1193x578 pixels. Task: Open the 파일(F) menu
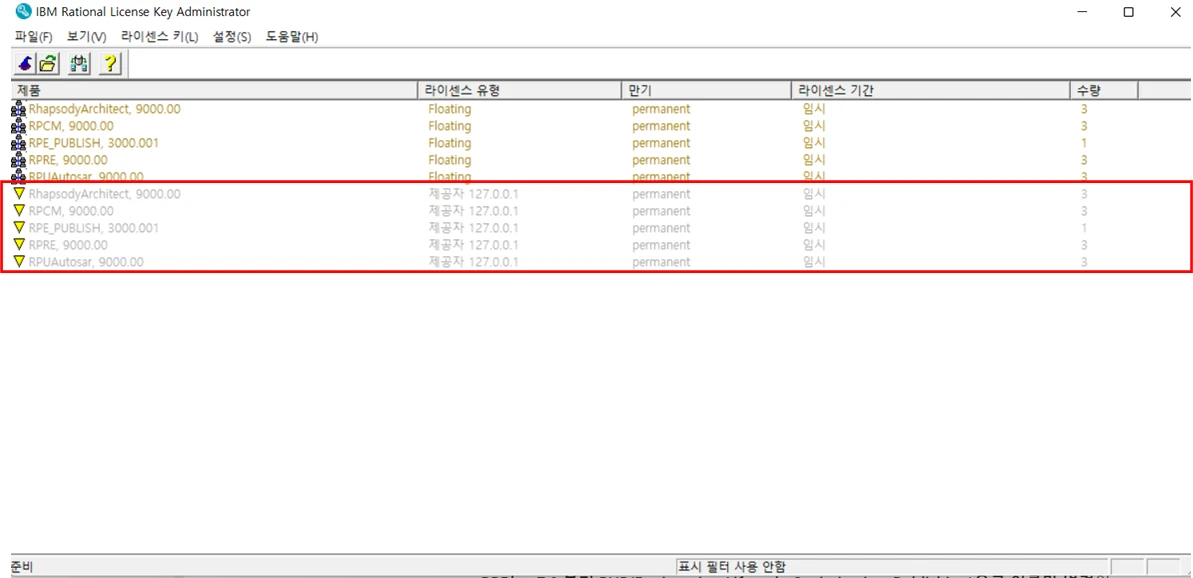33,37
